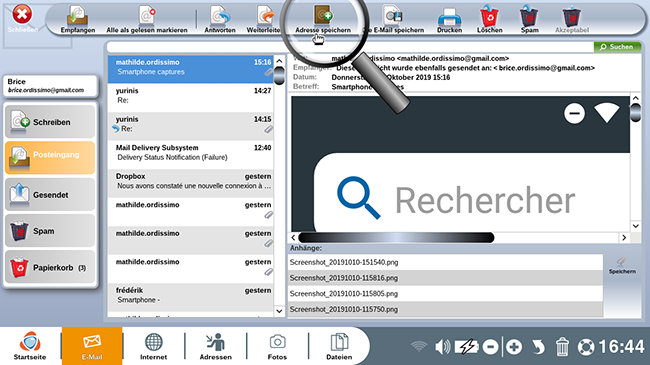The width and height of the screenshot is (650, 365).
Task: Click the horizontal preview scrollbar thumb
Action: click(396, 238)
